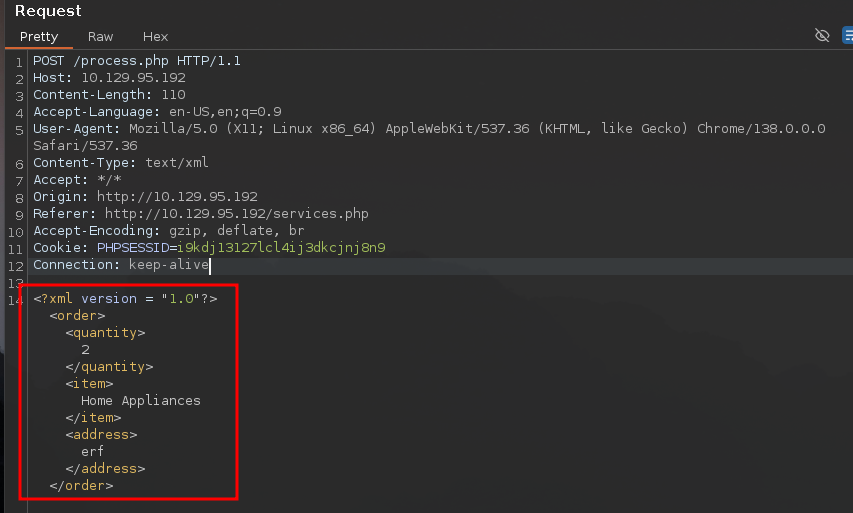Click the closing order tag
The height and width of the screenshot is (513, 853).
(x=81, y=485)
